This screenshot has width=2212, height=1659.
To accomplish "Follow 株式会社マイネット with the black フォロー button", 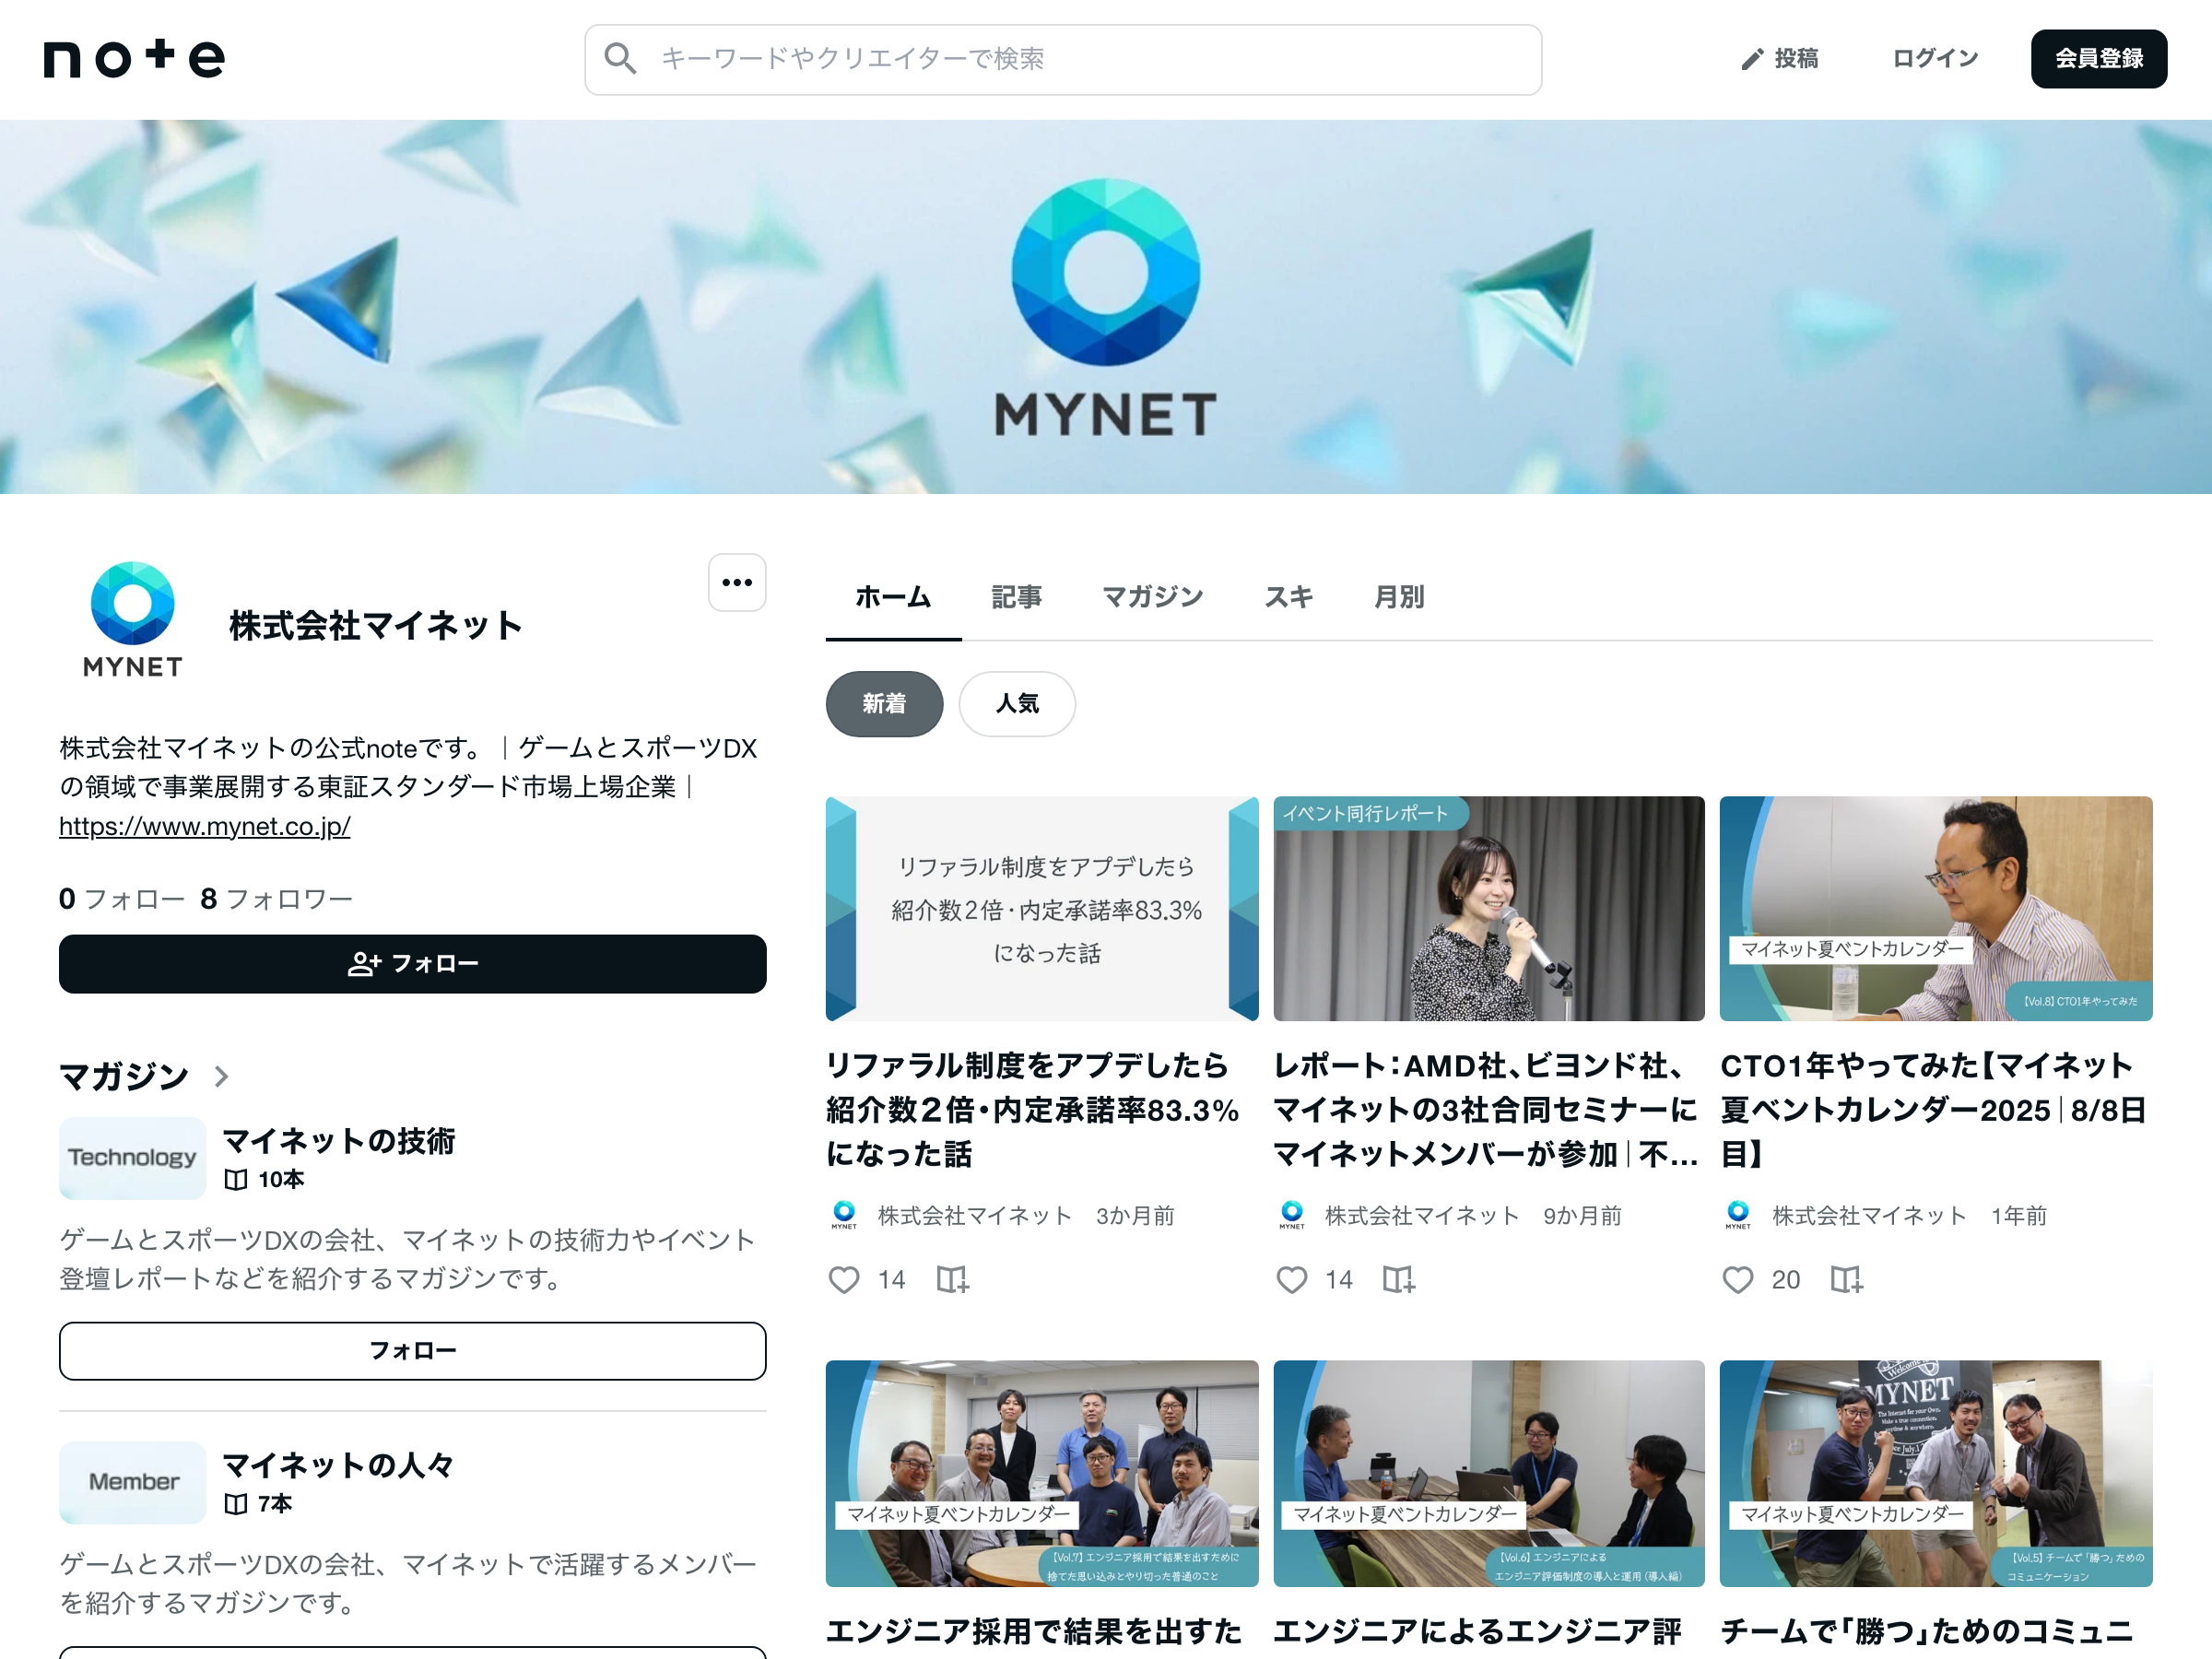I will point(413,964).
